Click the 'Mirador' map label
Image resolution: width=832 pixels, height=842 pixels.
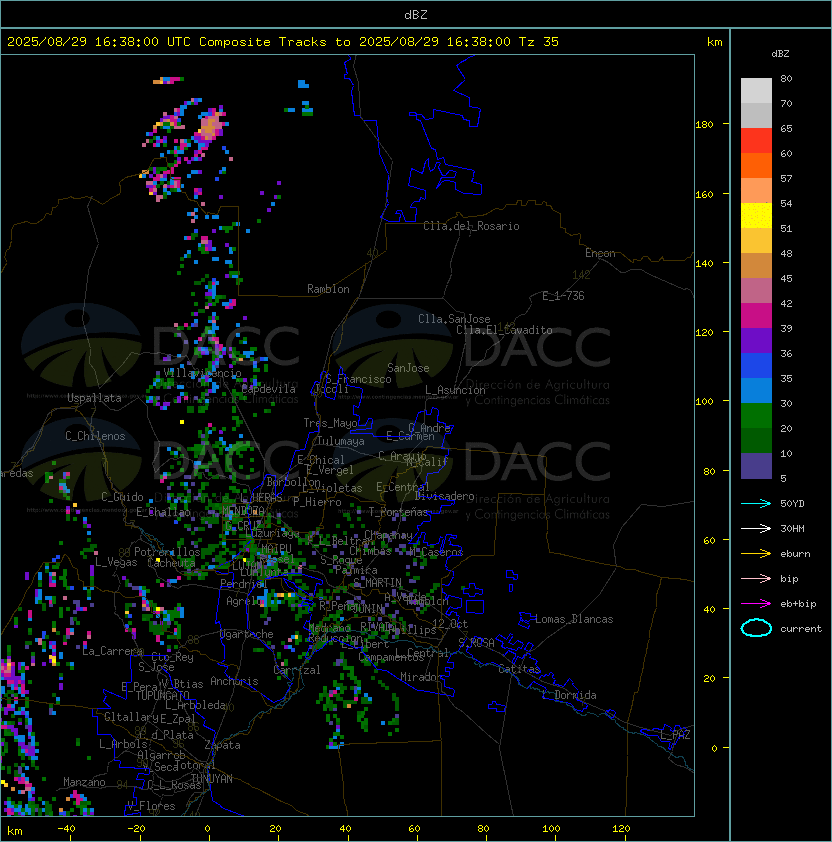[422, 677]
